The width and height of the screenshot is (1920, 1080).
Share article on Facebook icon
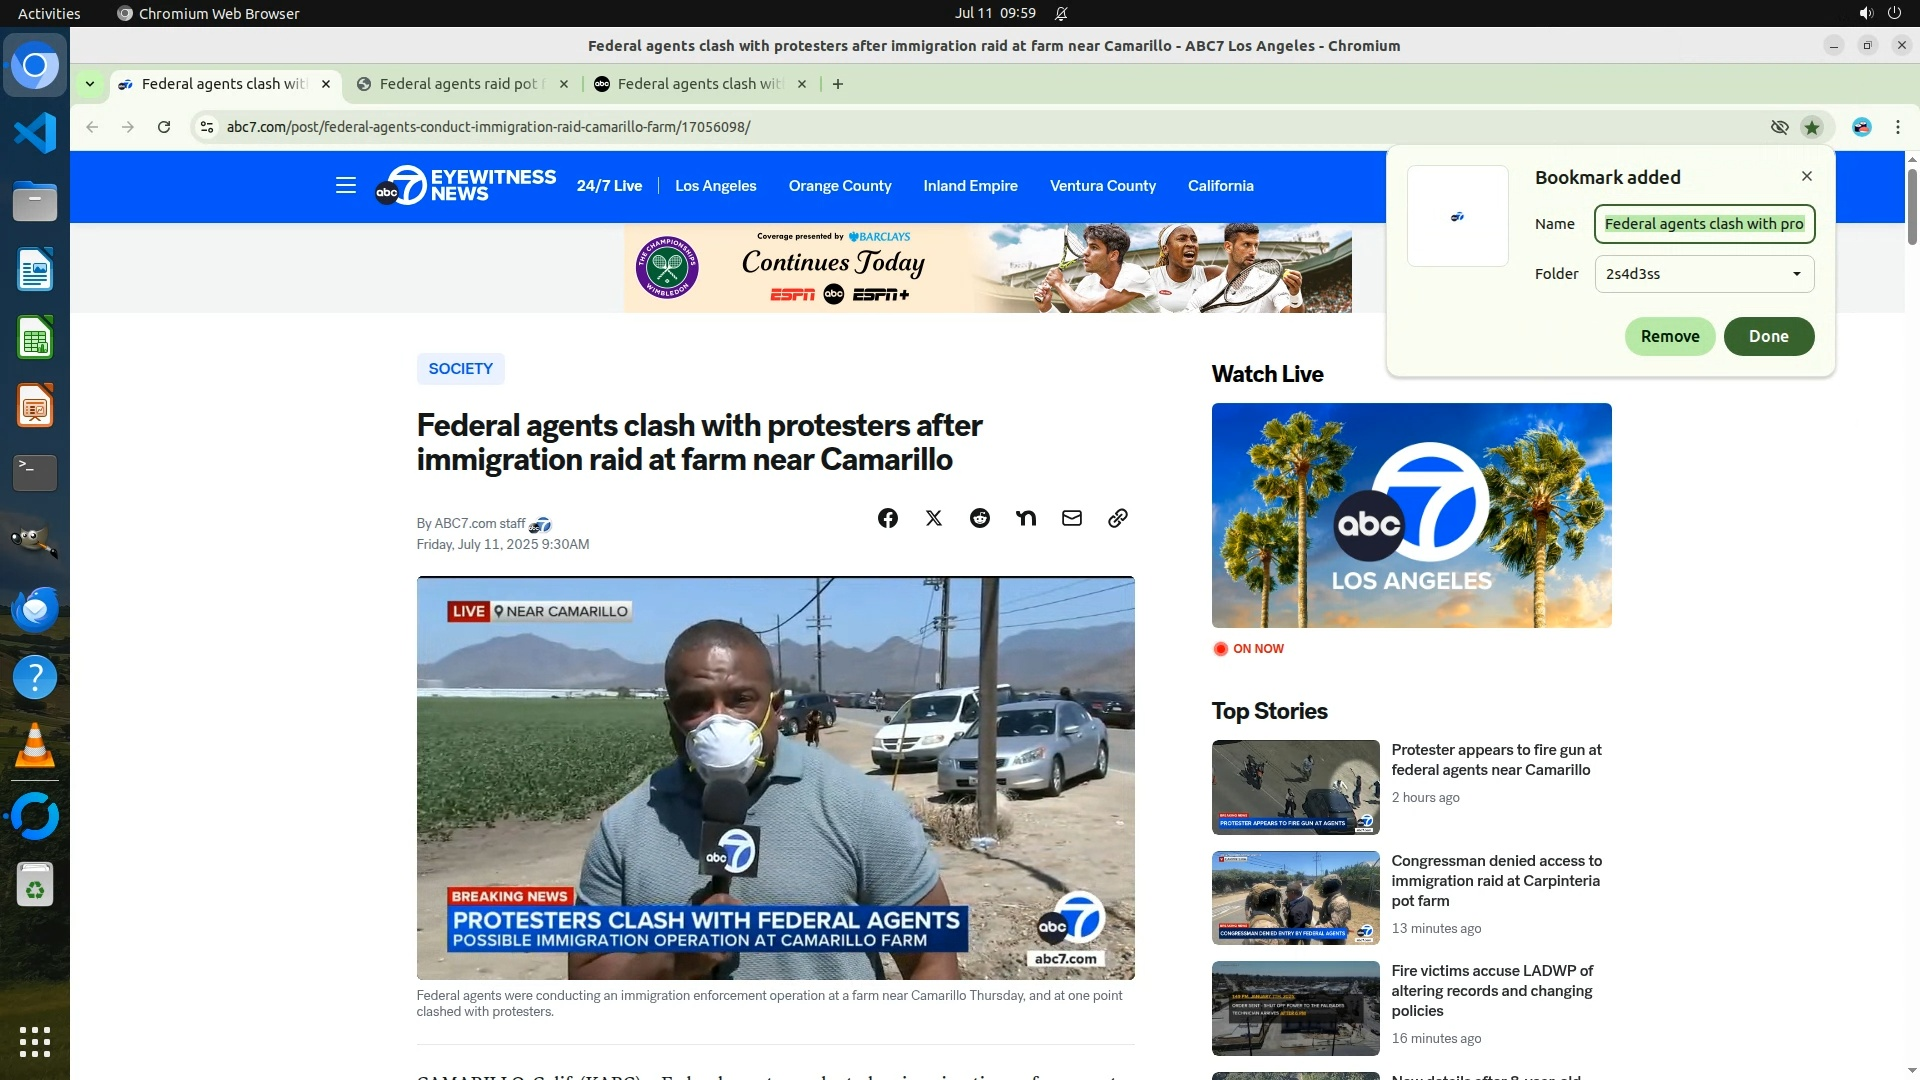tap(887, 518)
